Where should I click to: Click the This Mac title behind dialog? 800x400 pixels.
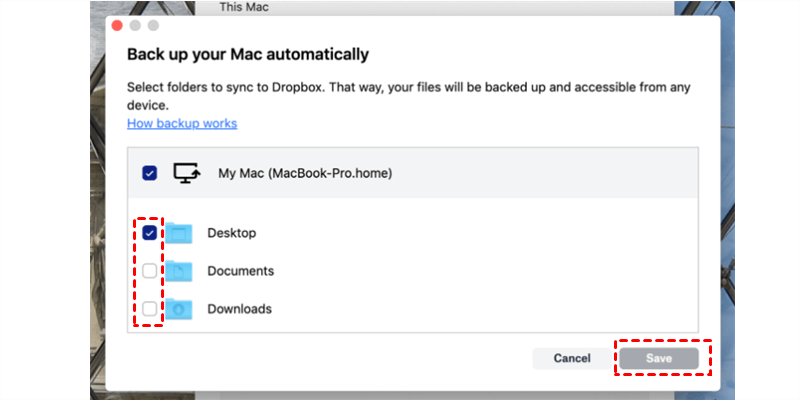[243, 7]
